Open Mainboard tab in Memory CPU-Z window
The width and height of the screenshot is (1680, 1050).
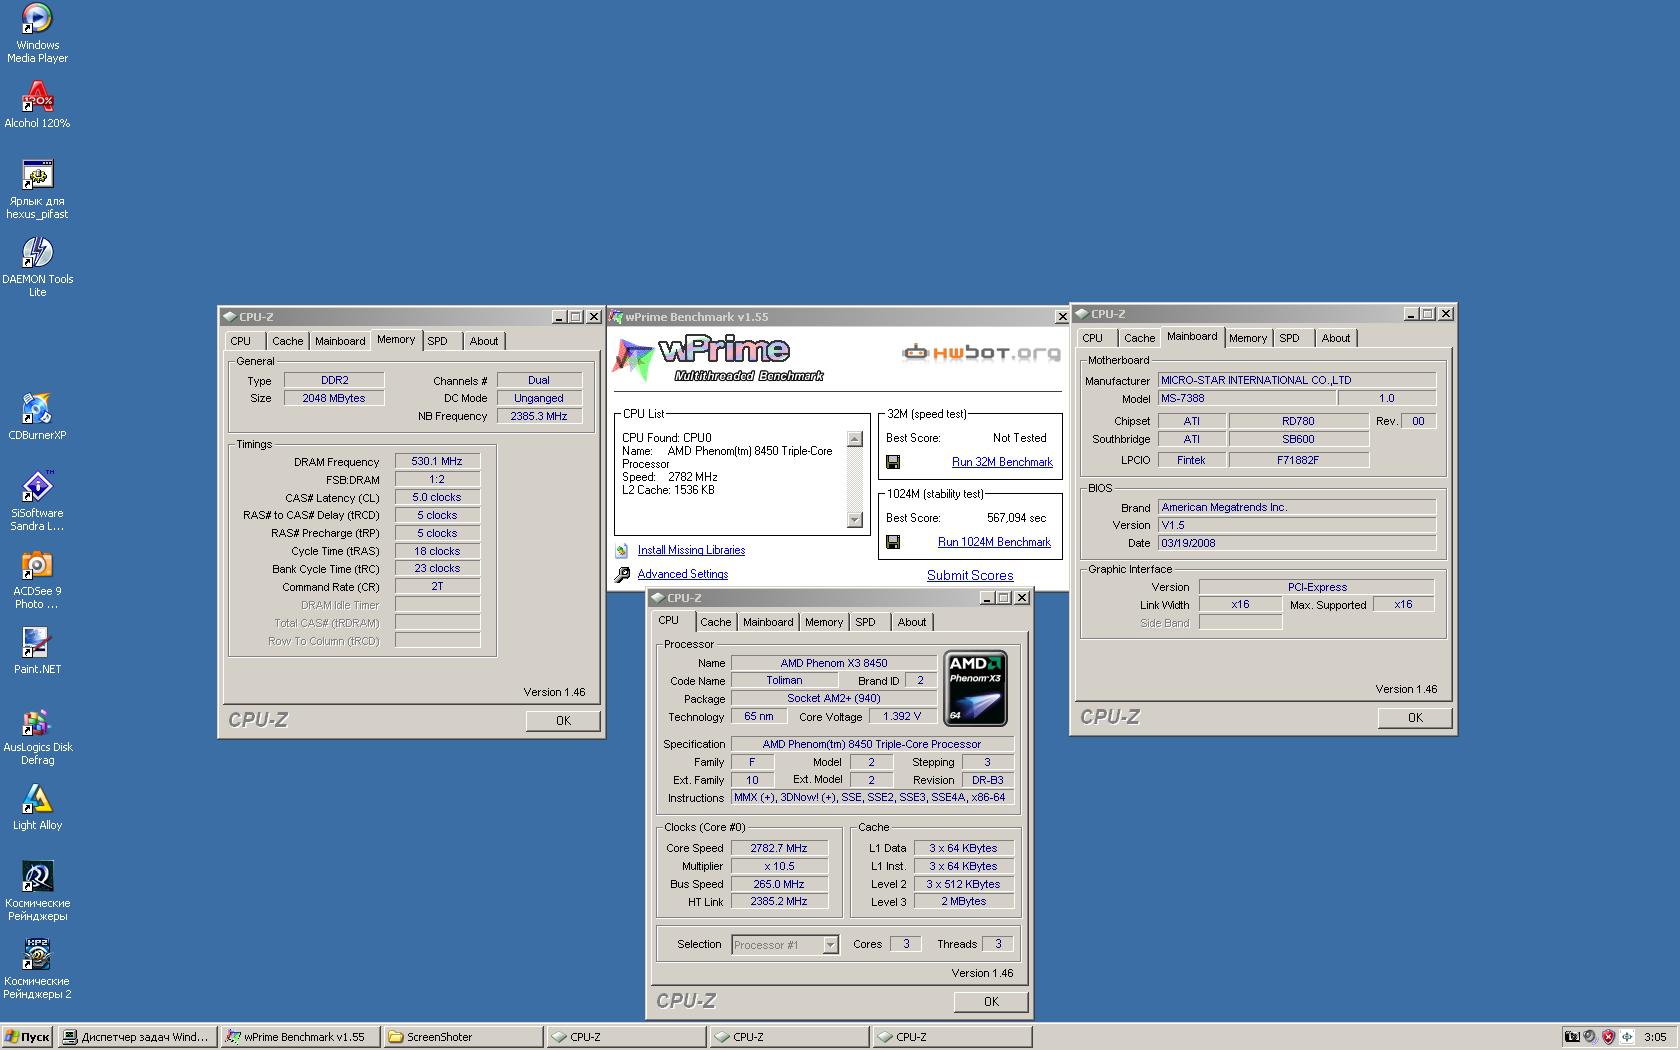[x=340, y=341]
